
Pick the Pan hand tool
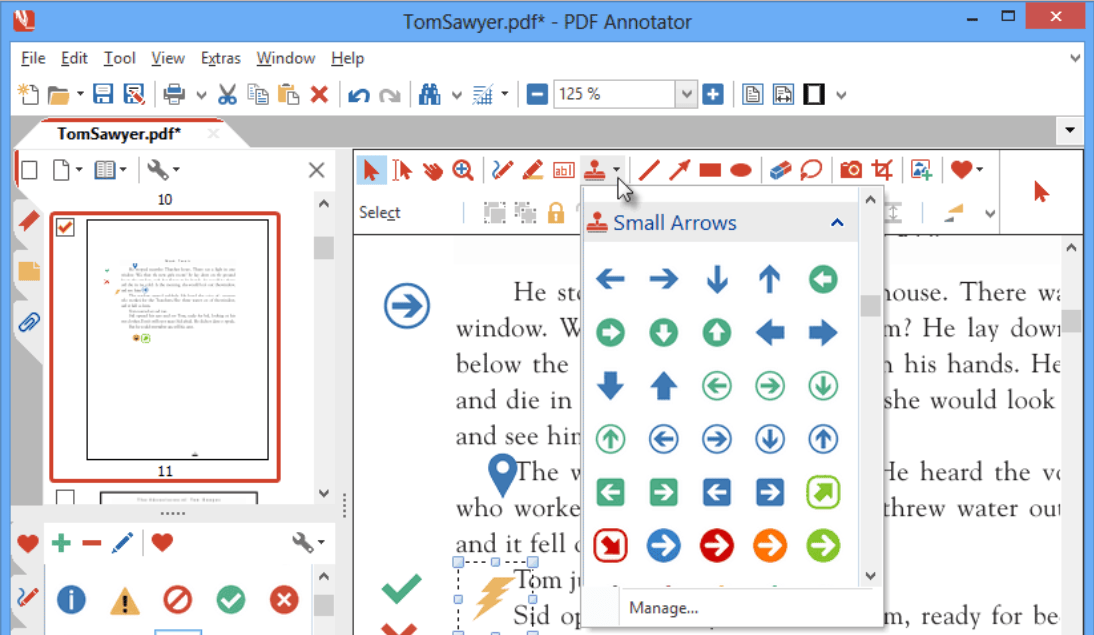pyautogui.click(x=433, y=170)
